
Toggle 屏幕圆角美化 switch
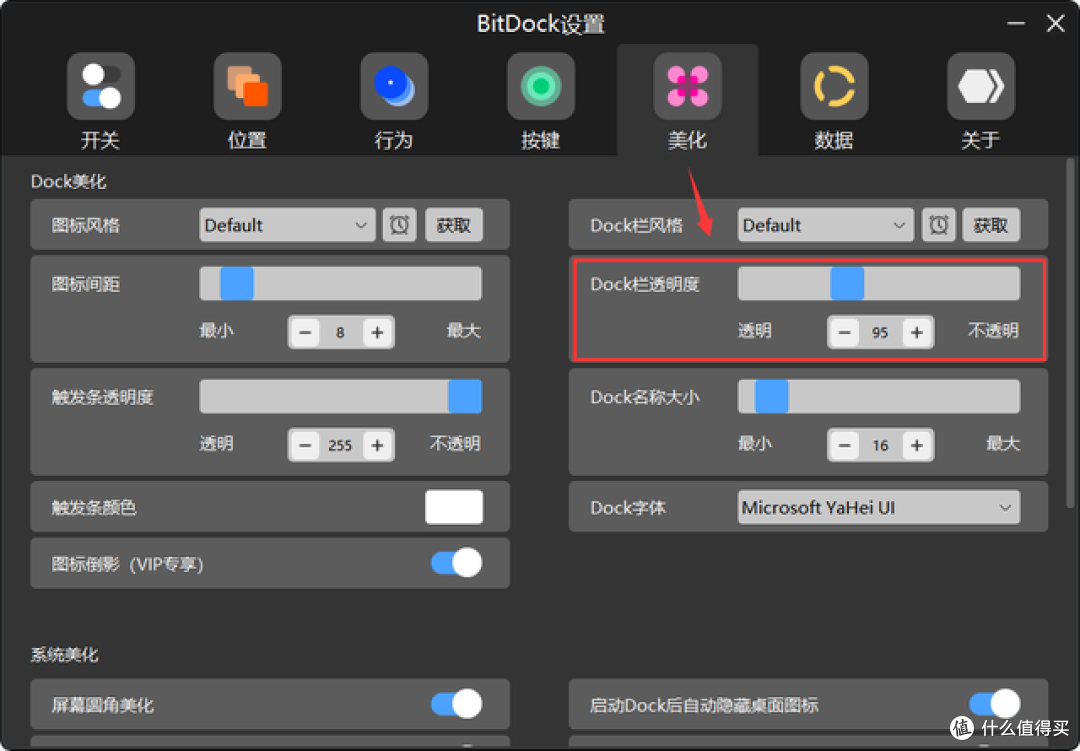[x=457, y=704]
